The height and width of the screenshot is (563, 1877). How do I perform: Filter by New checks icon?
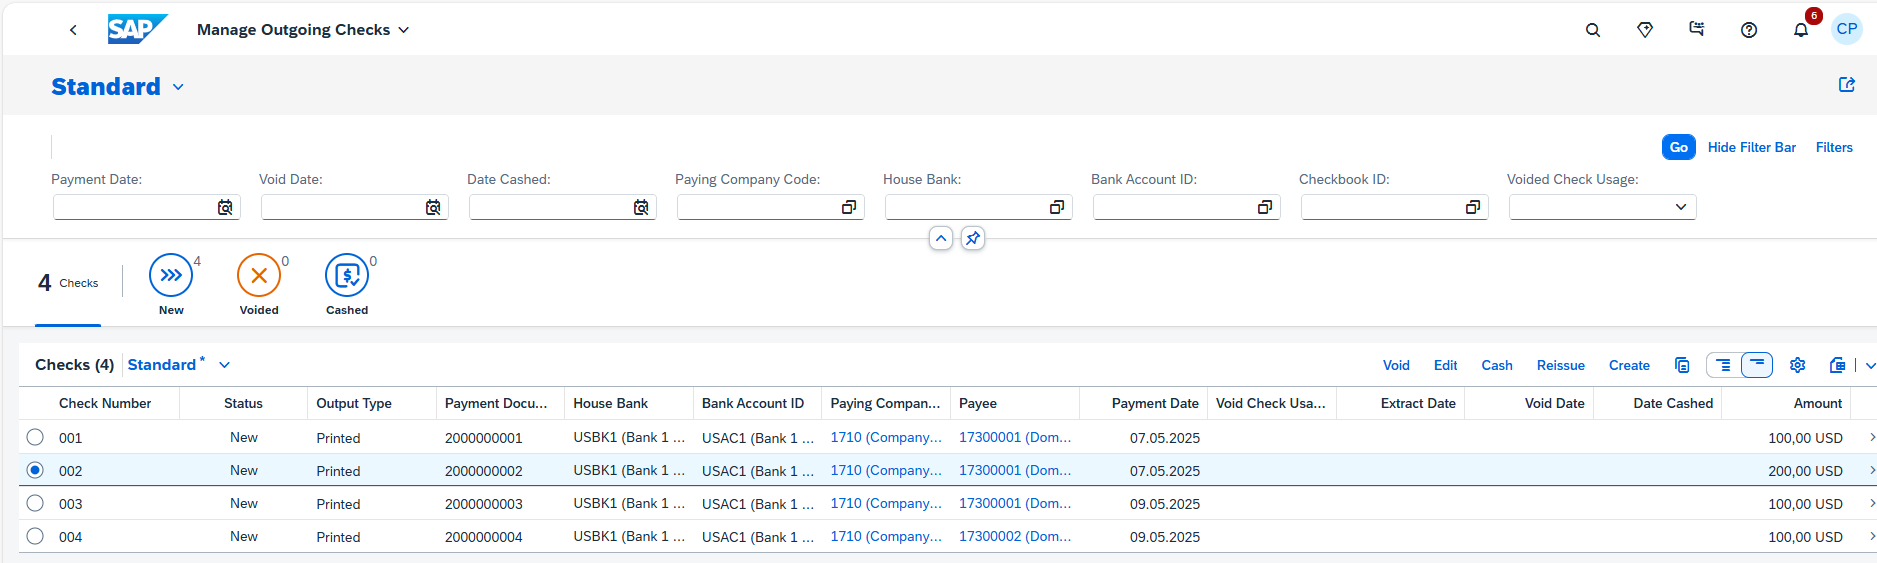(x=171, y=275)
